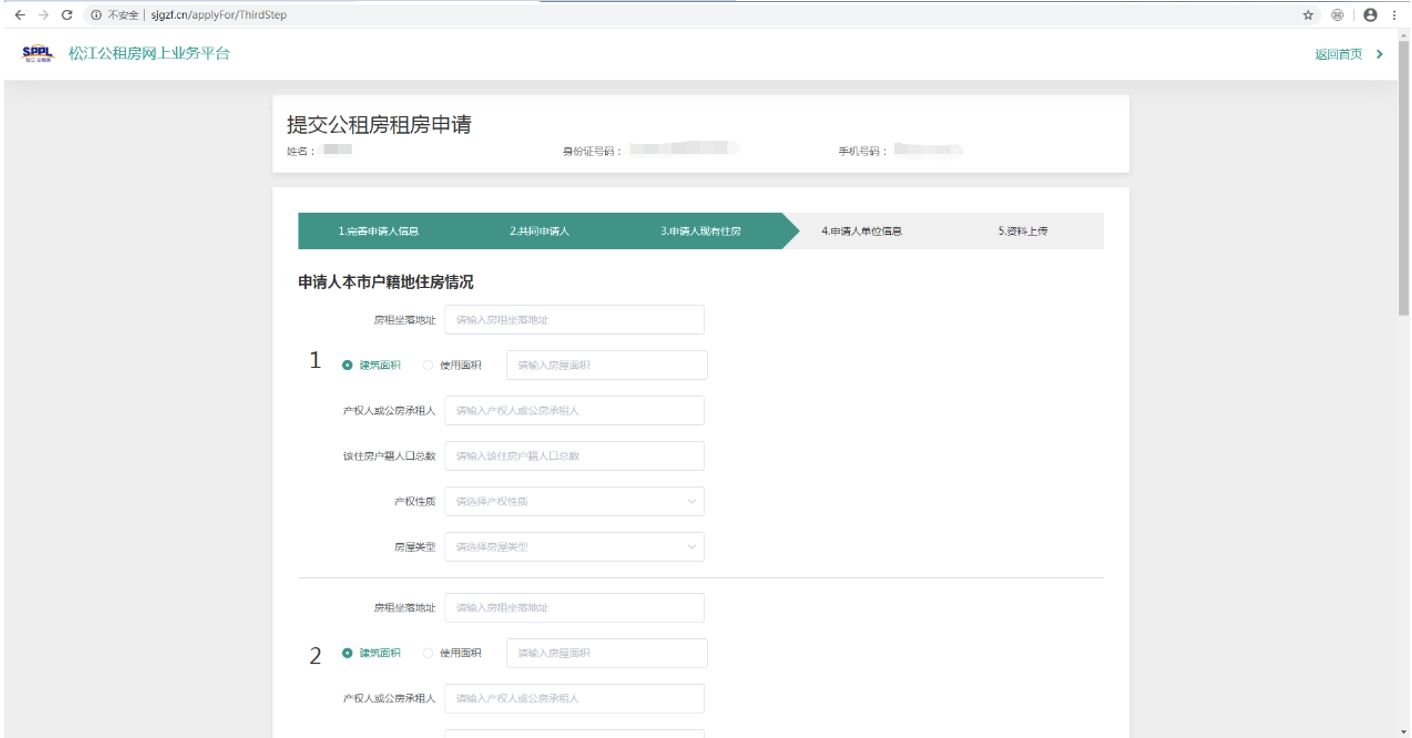Screen dimensions: 1412x738
Task: Select 建筑面积 radio in section 1
Action: pos(348,365)
